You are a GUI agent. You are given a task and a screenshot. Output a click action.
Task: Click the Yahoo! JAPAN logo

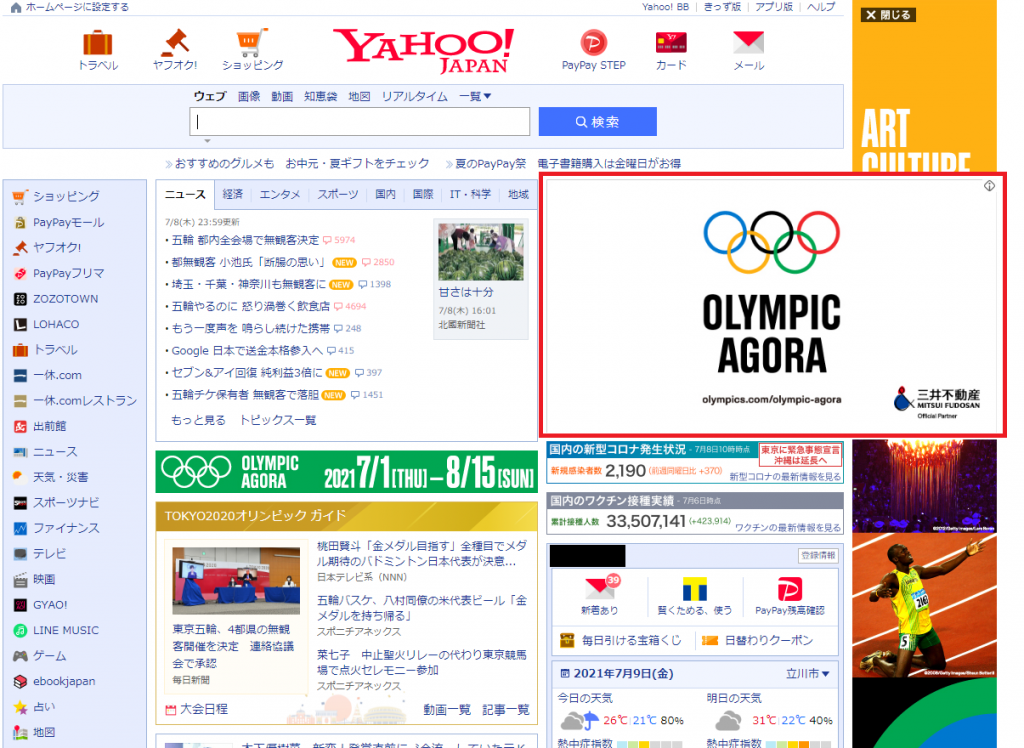coord(423,50)
